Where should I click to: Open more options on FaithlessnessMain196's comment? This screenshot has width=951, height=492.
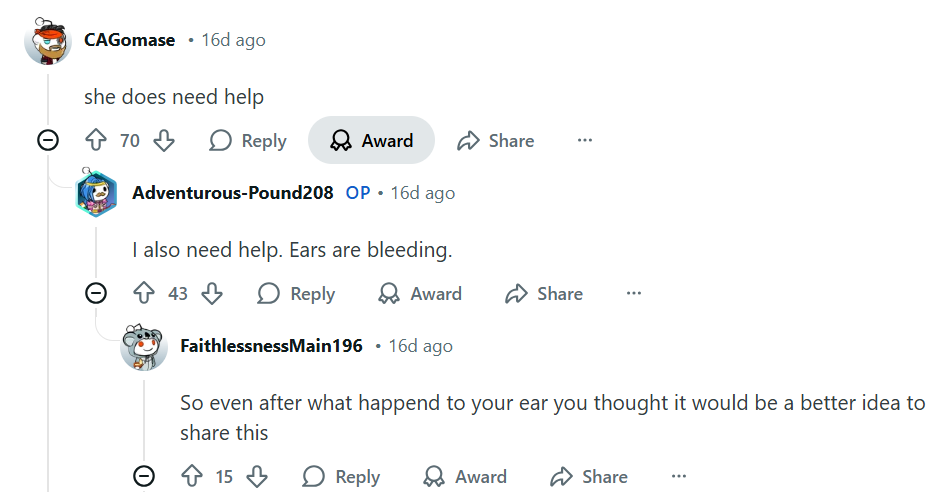679,477
